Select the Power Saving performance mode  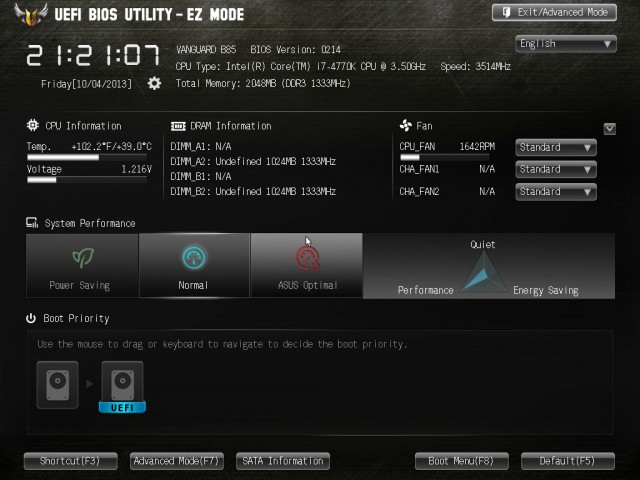(82, 265)
